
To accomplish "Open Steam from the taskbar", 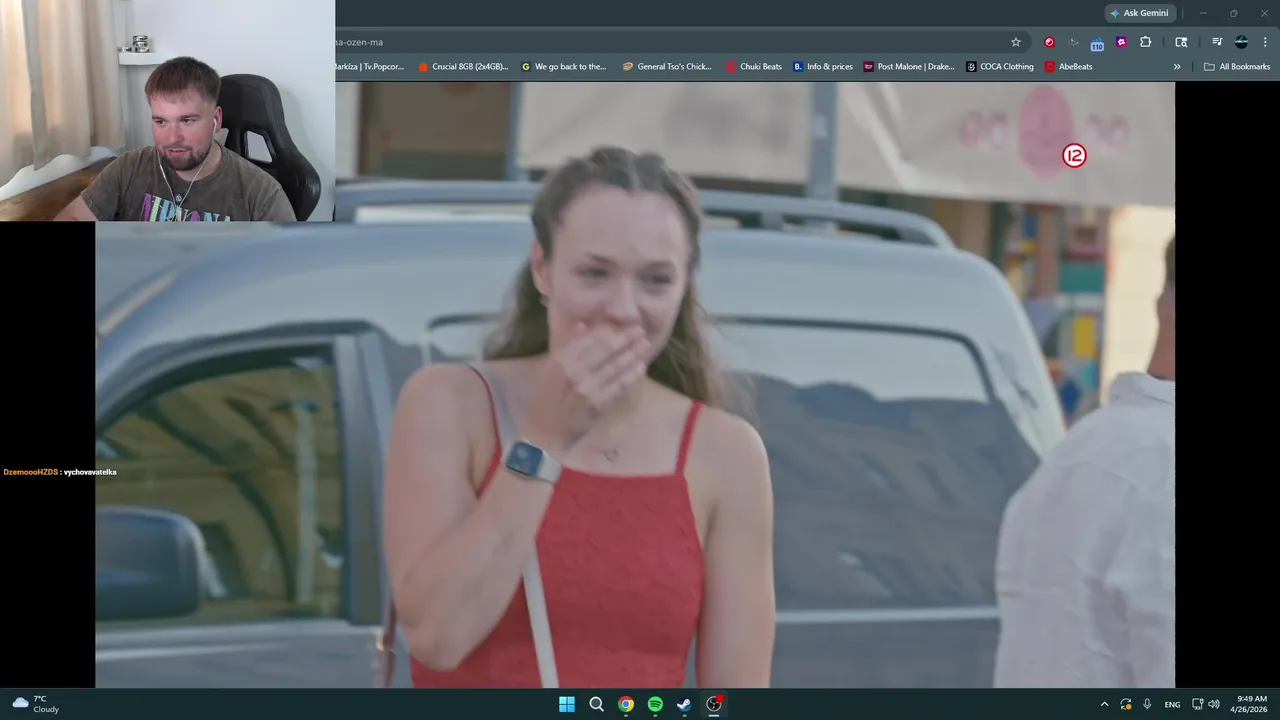I will 684,704.
